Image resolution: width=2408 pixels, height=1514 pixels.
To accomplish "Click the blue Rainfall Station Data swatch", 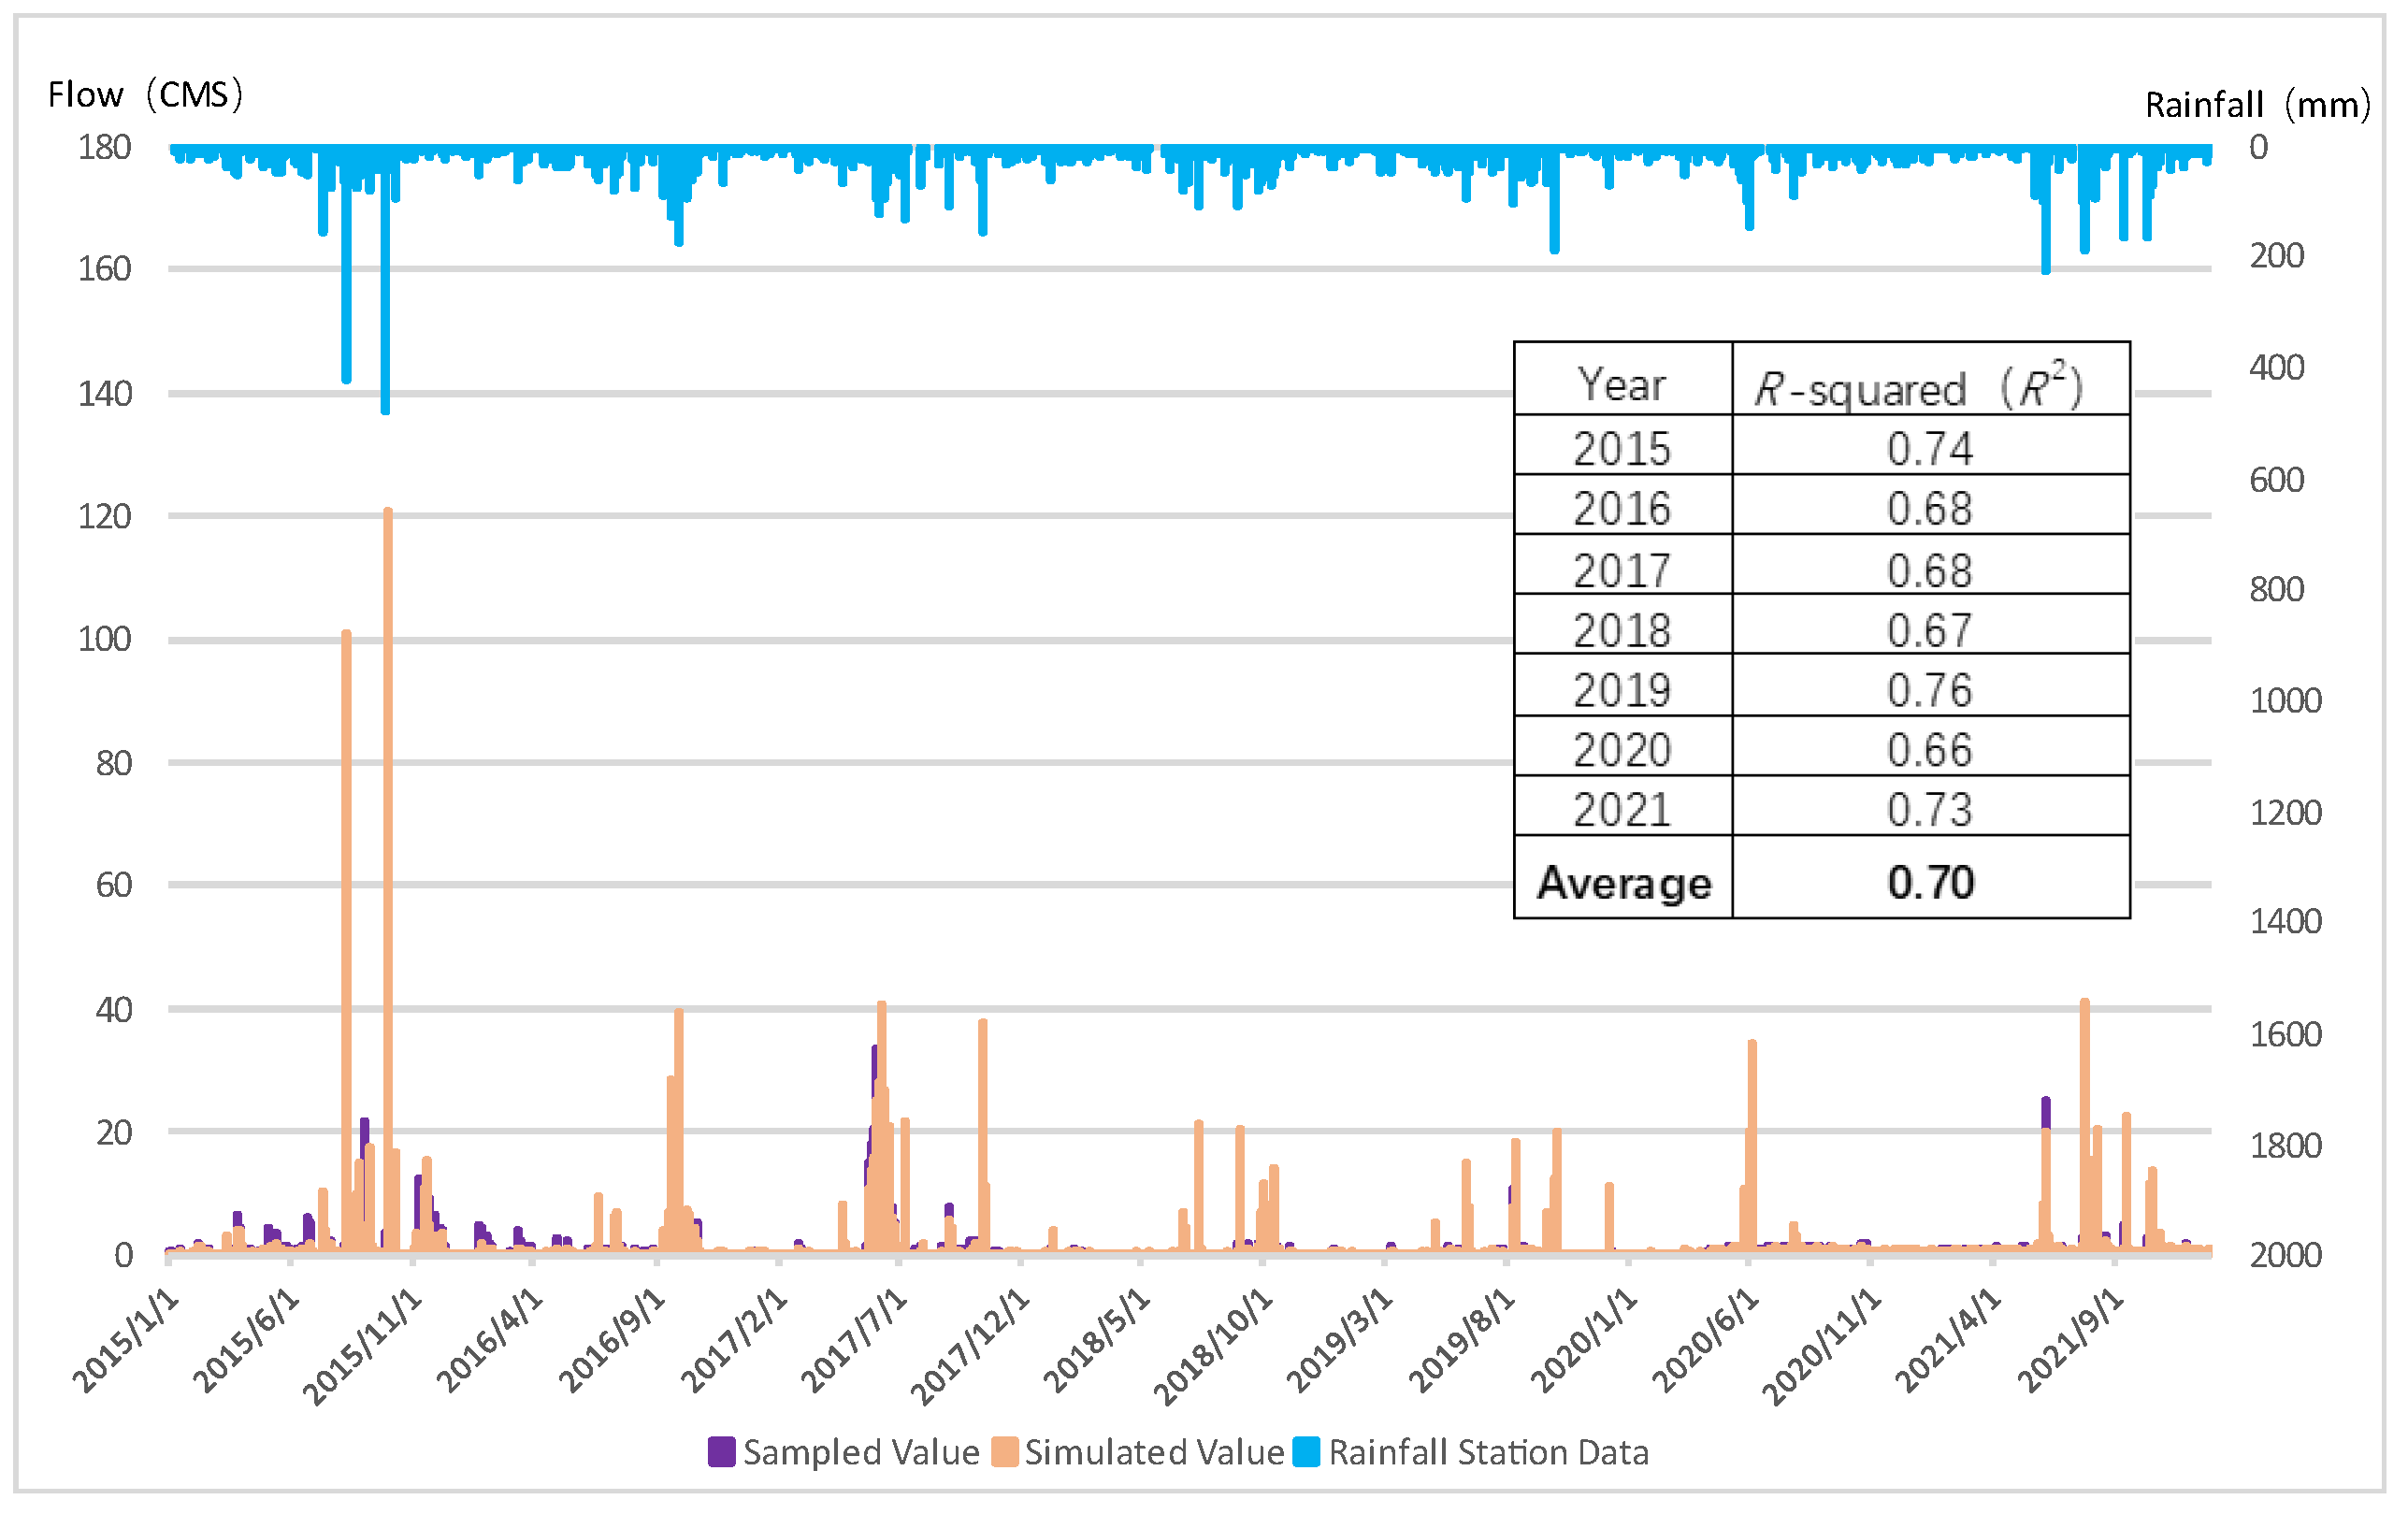I will pos(1306,1451).
